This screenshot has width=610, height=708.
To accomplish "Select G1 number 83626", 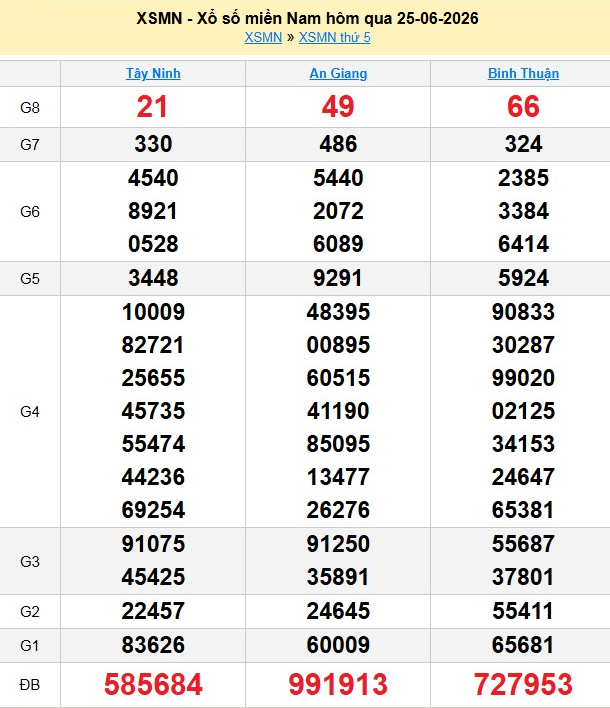I will pos(153,645).
